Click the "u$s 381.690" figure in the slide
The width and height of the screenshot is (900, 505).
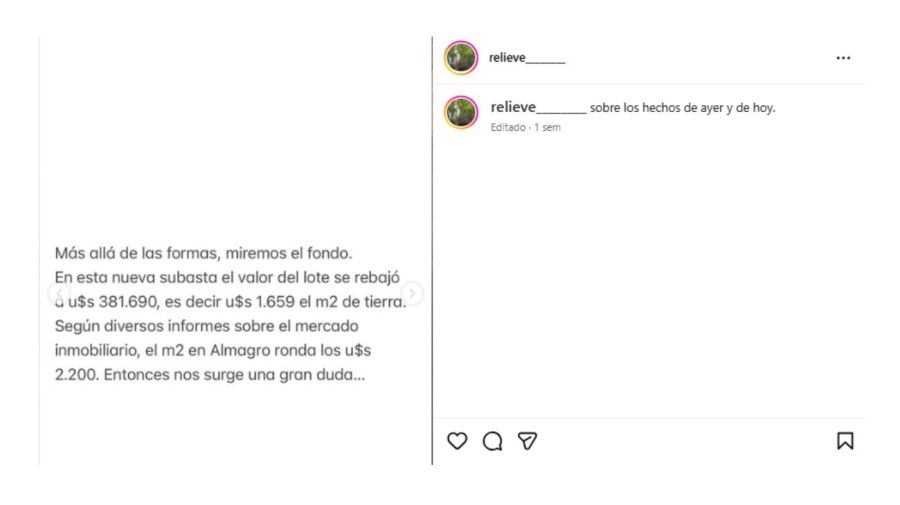pyautogui.click(x=112, y=302)
